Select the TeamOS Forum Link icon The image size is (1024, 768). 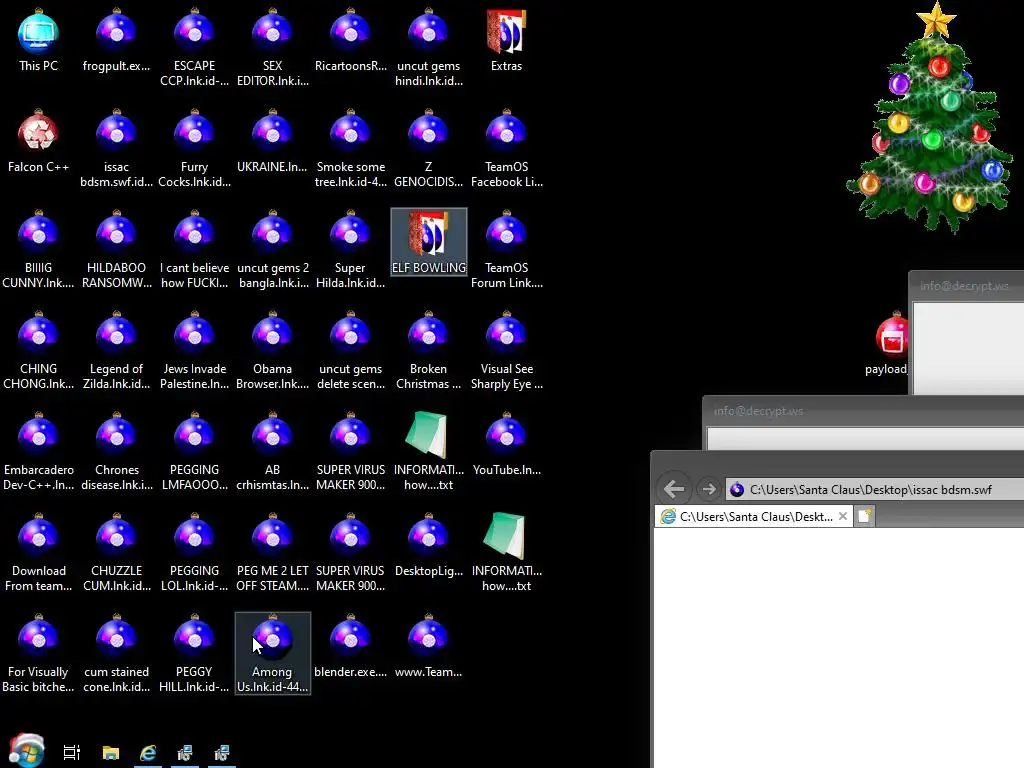coord(506,250)
